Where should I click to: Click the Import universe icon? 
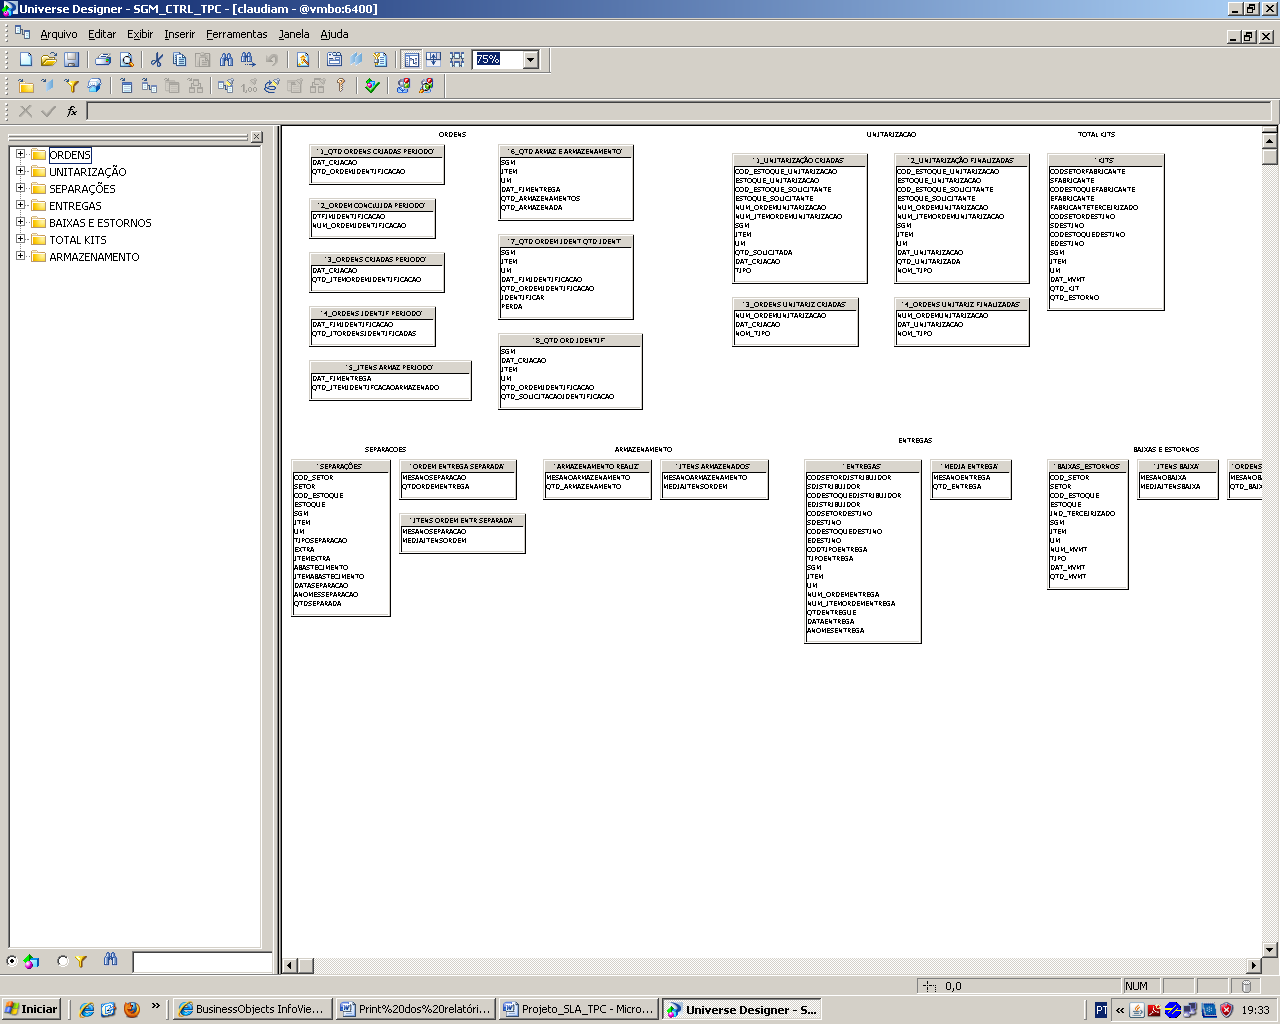(x=403, y=86)
